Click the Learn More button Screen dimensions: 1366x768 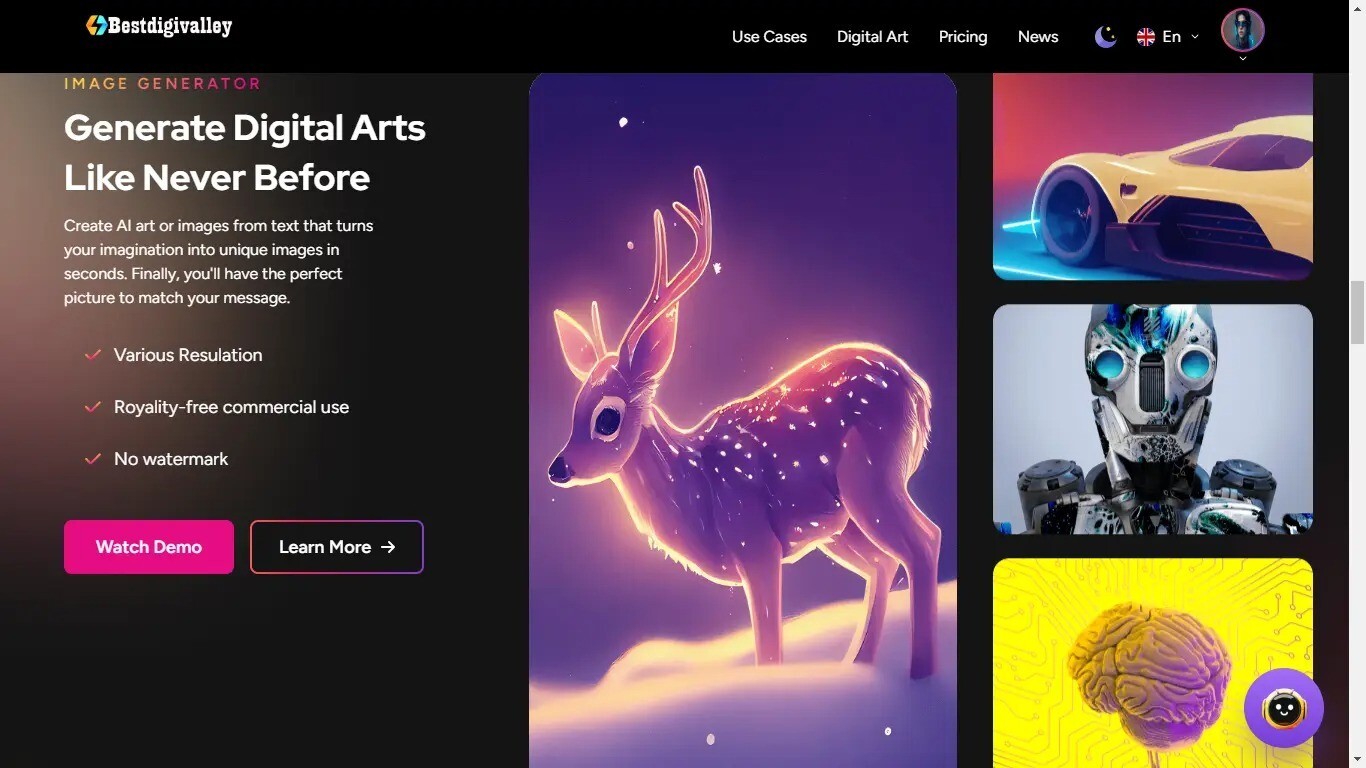(x=337, y=547)
